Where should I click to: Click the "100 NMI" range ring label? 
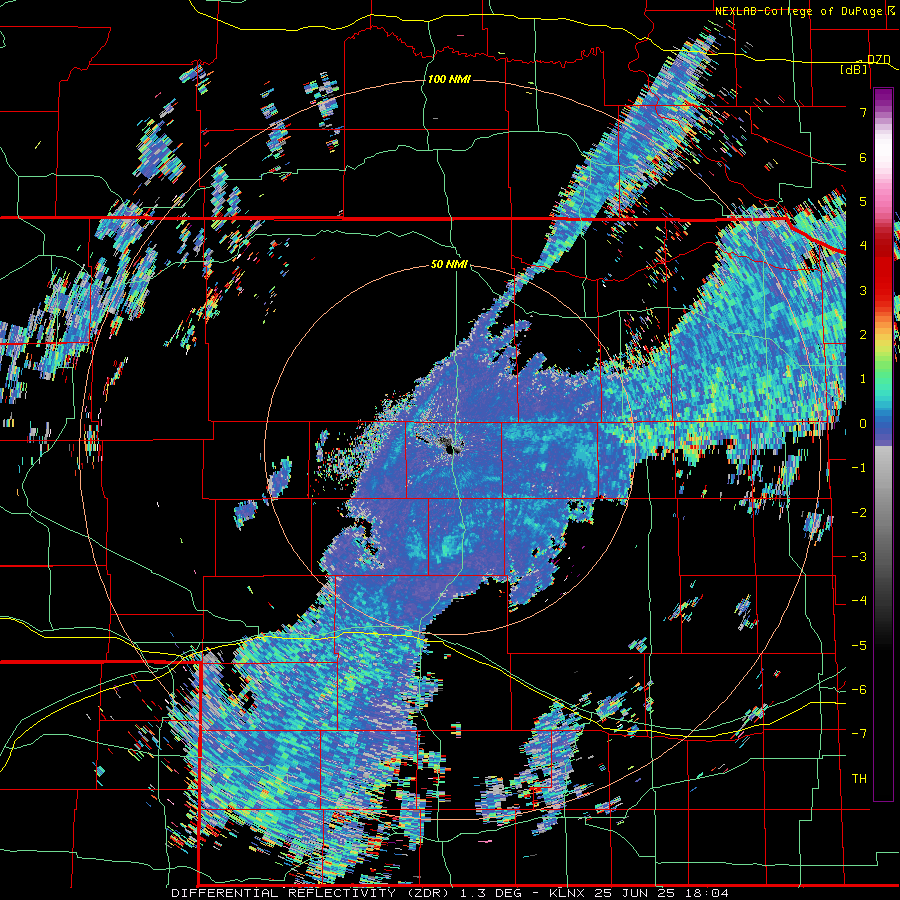click(x=449, y=79)
